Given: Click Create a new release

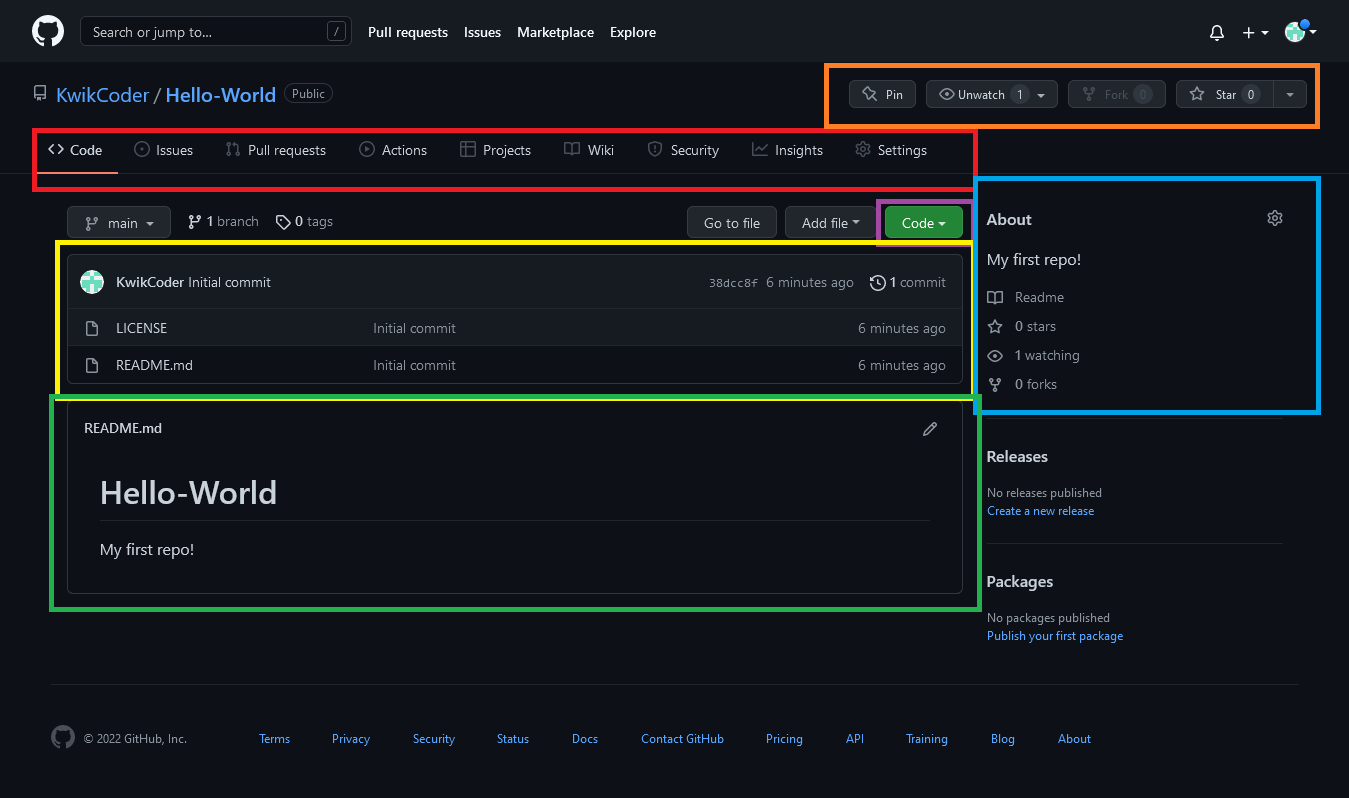Looking at the screenshot, I should [1040, 511].
